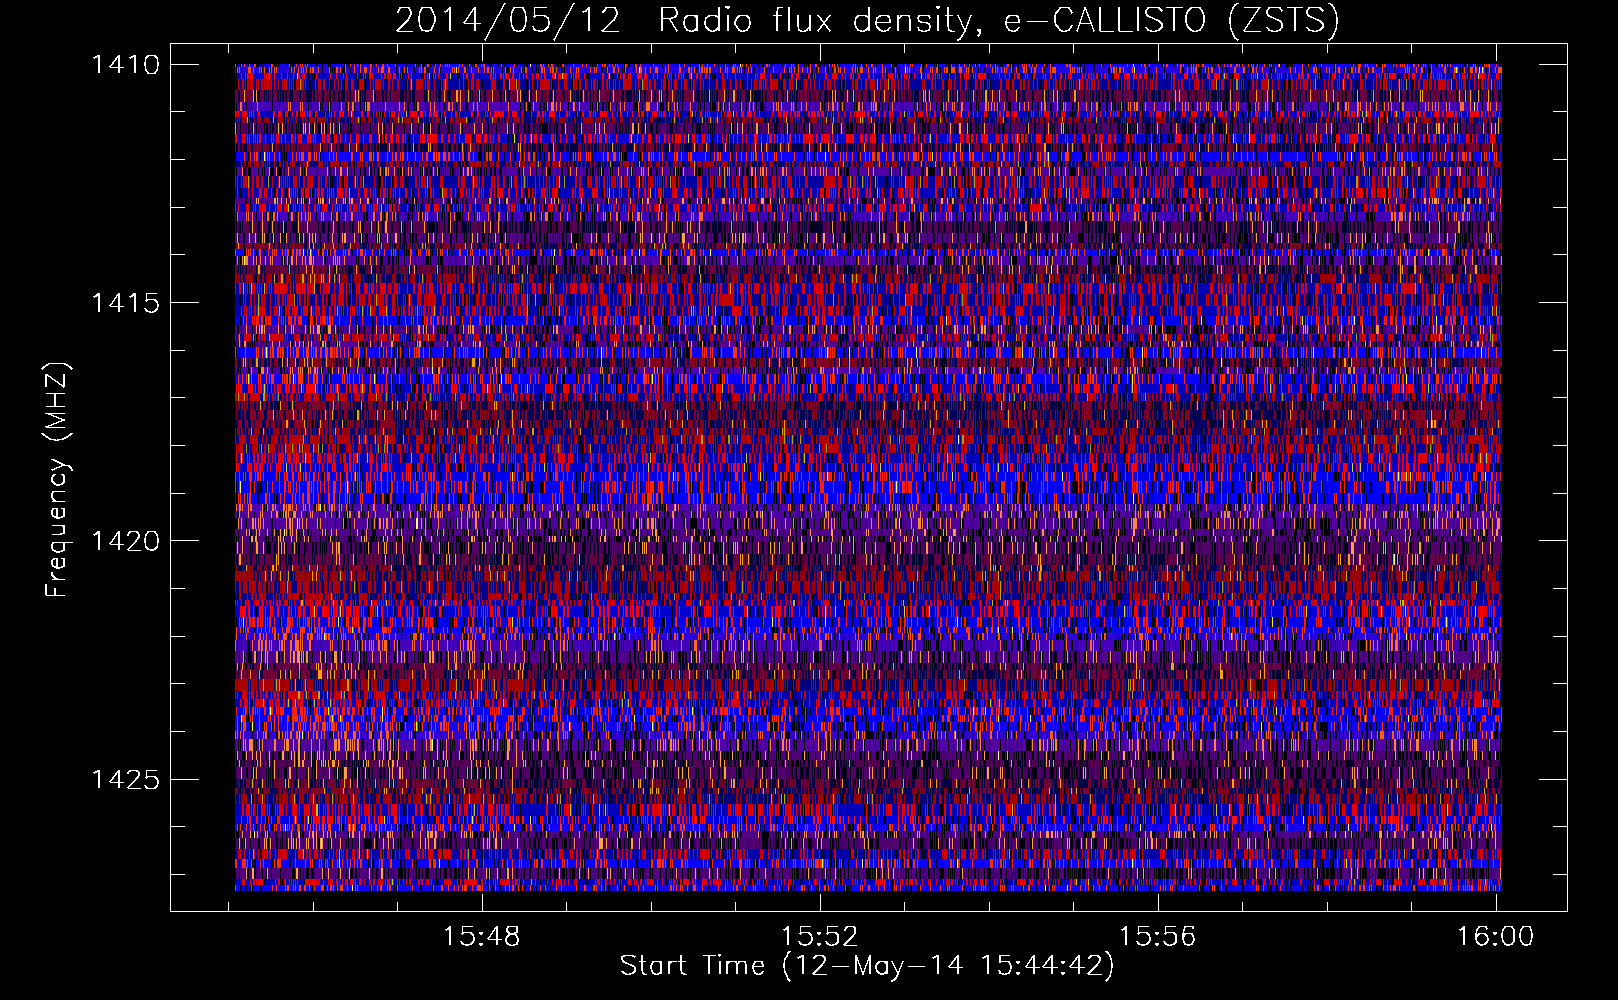1618x1000 pixels.
Task: Click the plot title '2014/05/12 Radio flux density, e-CALLISTO (ZSTS)'
Action: pos(867,21)
